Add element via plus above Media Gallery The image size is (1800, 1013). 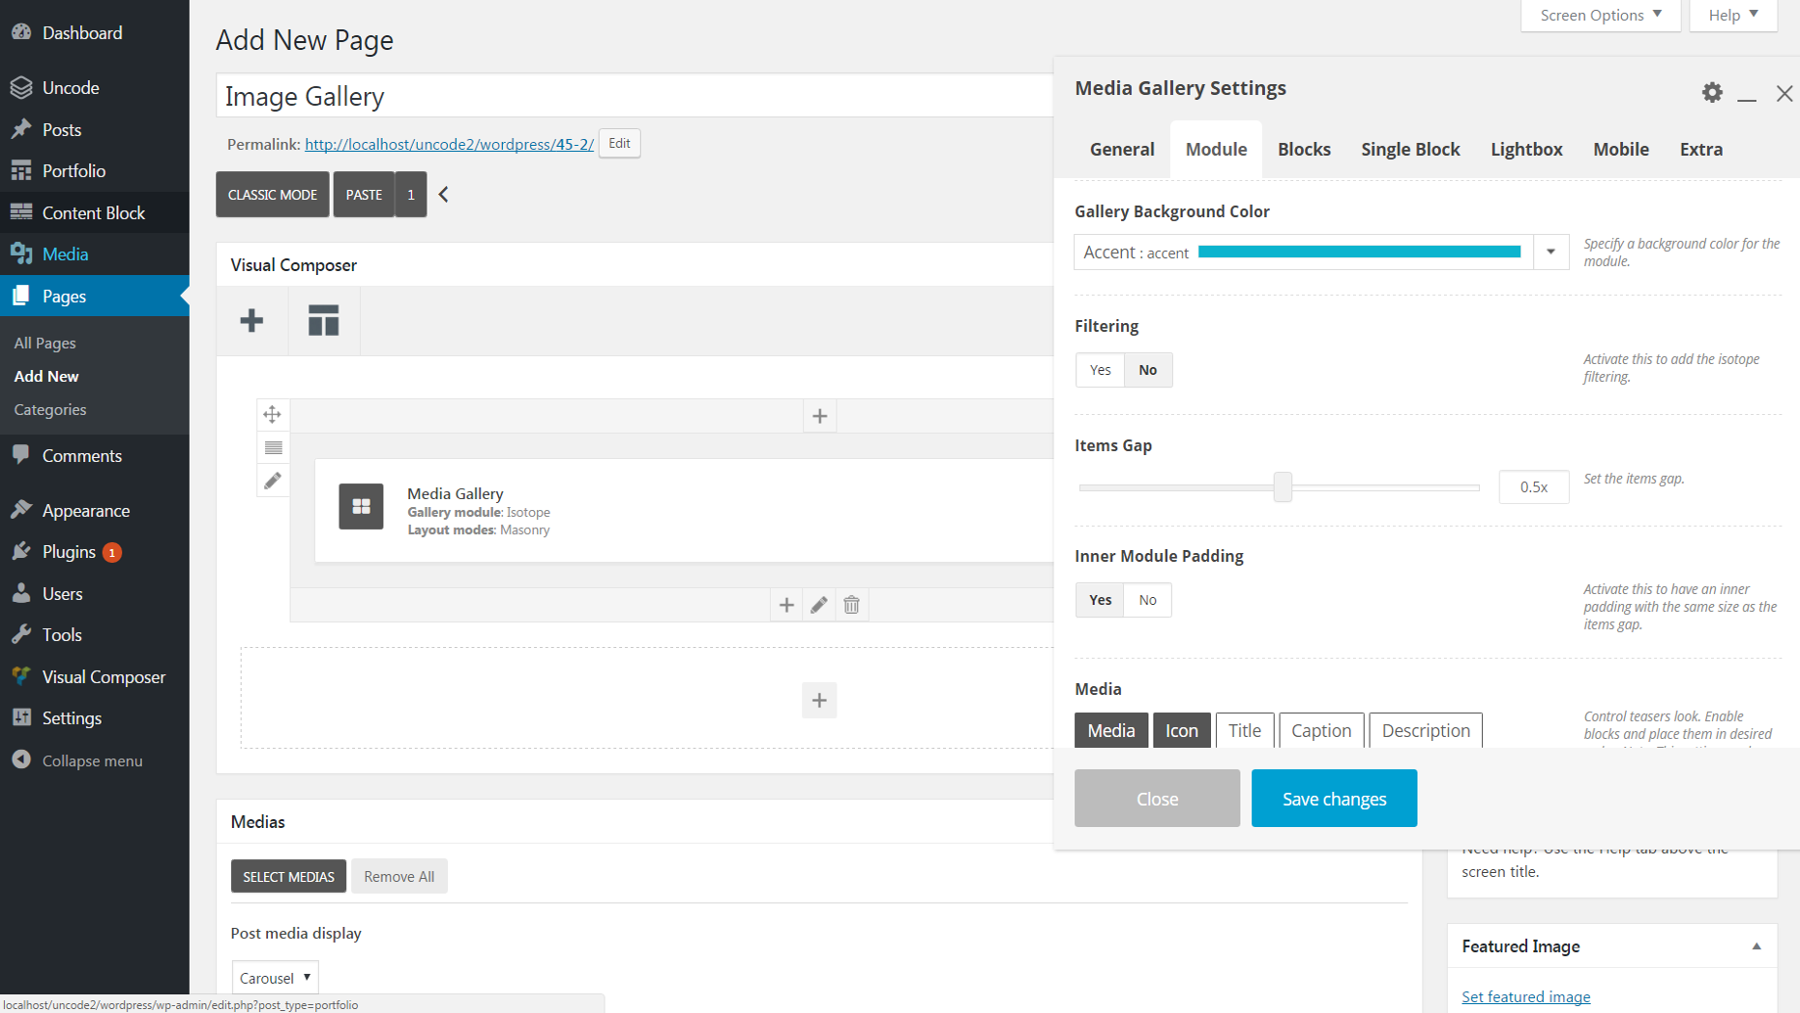click(x=819, y=416)
